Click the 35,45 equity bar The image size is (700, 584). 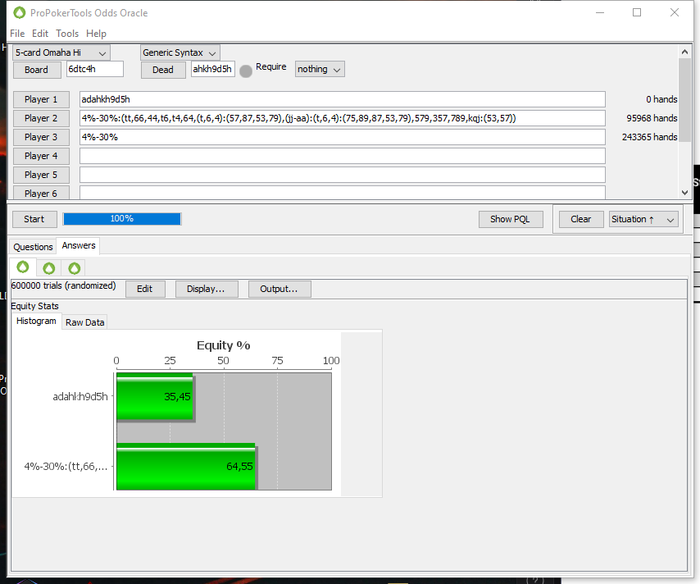tap(155, 396)
